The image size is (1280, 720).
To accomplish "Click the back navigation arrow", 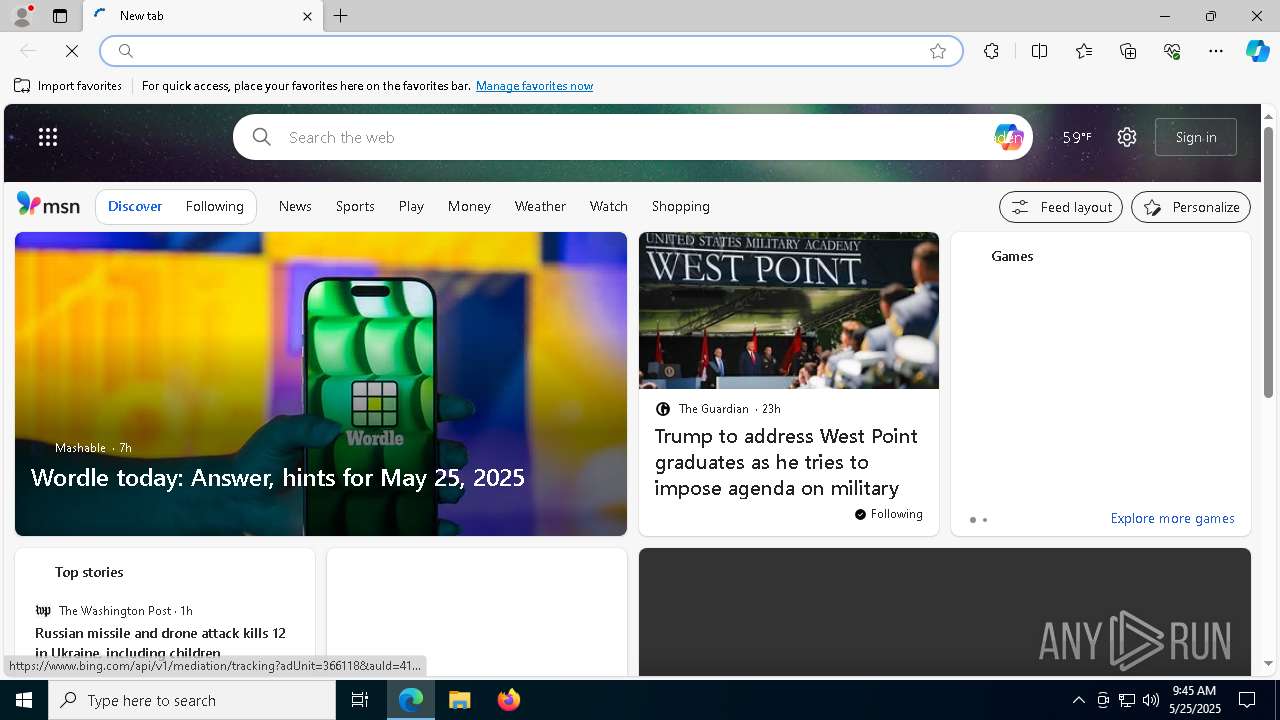I will [x=28, y=51].
